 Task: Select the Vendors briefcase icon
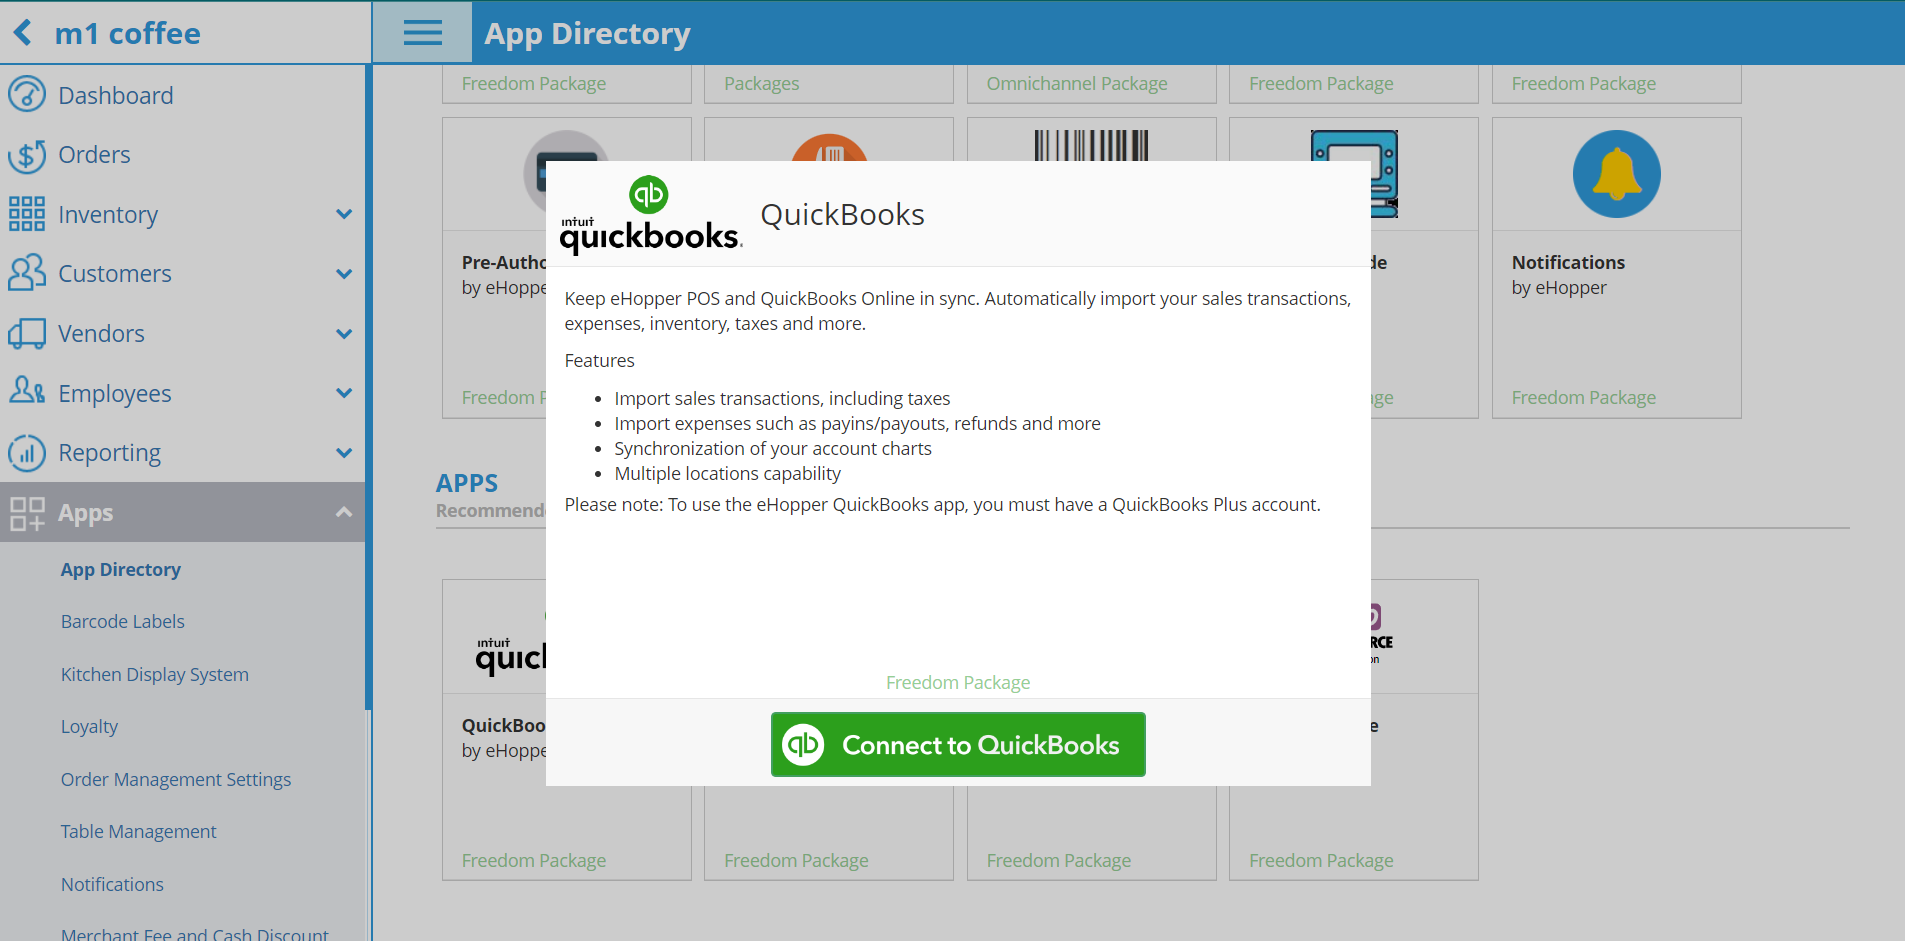click(28, 332)
